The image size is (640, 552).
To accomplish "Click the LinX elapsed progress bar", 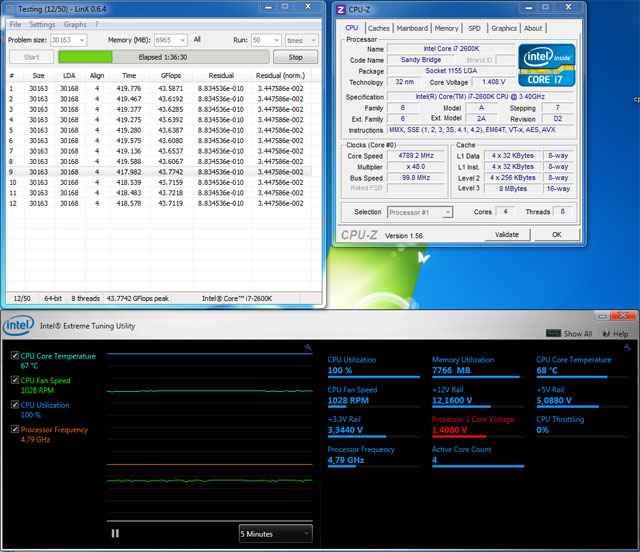I will pyautogui.click(x=164, y=57).
